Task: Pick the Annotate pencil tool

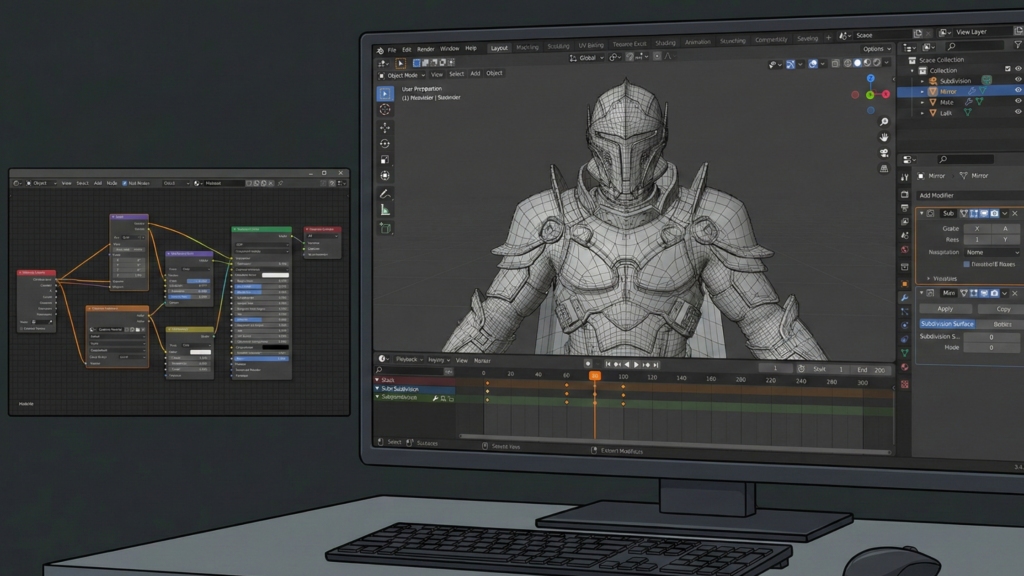Action: (x=385, y=193)
